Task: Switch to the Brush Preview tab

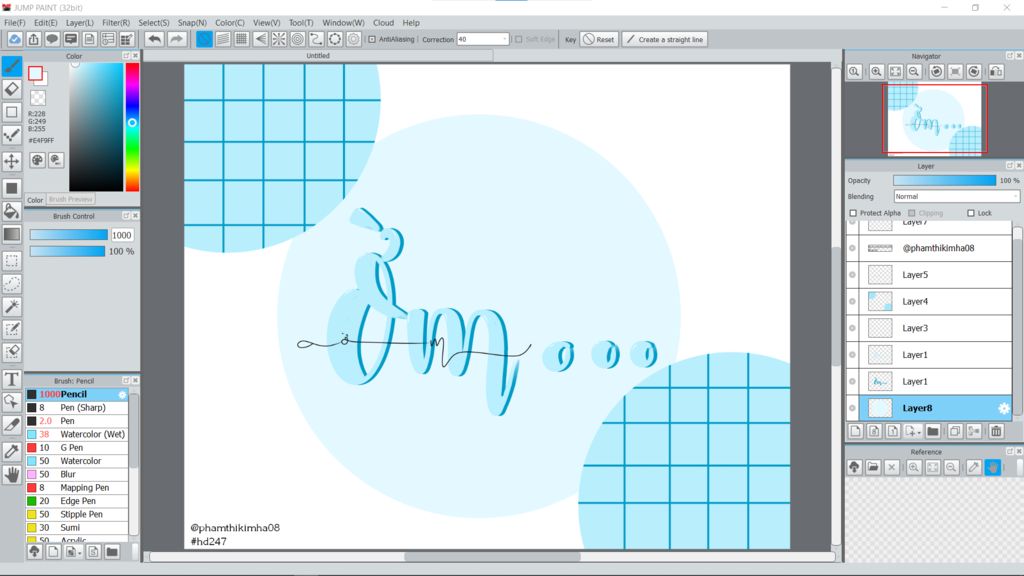Action: tap(71, 199)
